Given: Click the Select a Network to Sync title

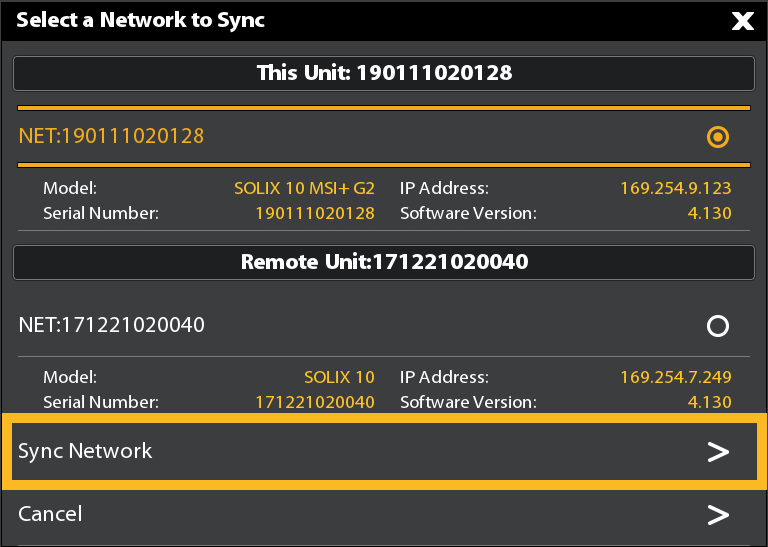Looking at the screenshot, I should 141,21.
